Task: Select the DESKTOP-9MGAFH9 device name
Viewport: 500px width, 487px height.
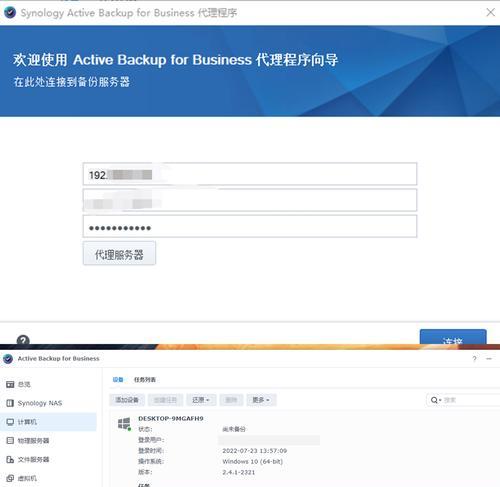Action: coord(171,418)
